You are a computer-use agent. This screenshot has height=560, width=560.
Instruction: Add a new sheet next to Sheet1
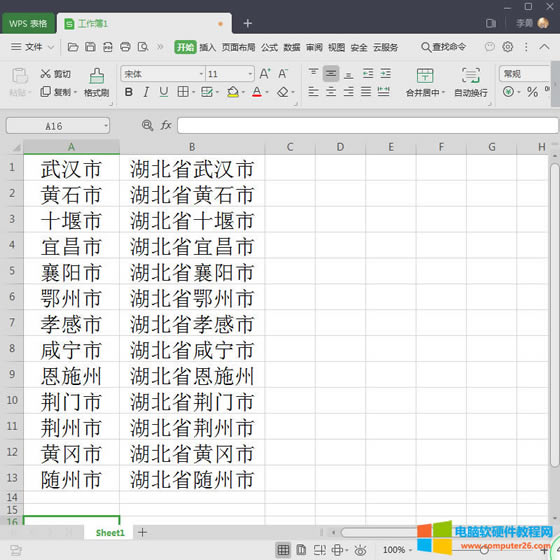click(x=142, y=532)
